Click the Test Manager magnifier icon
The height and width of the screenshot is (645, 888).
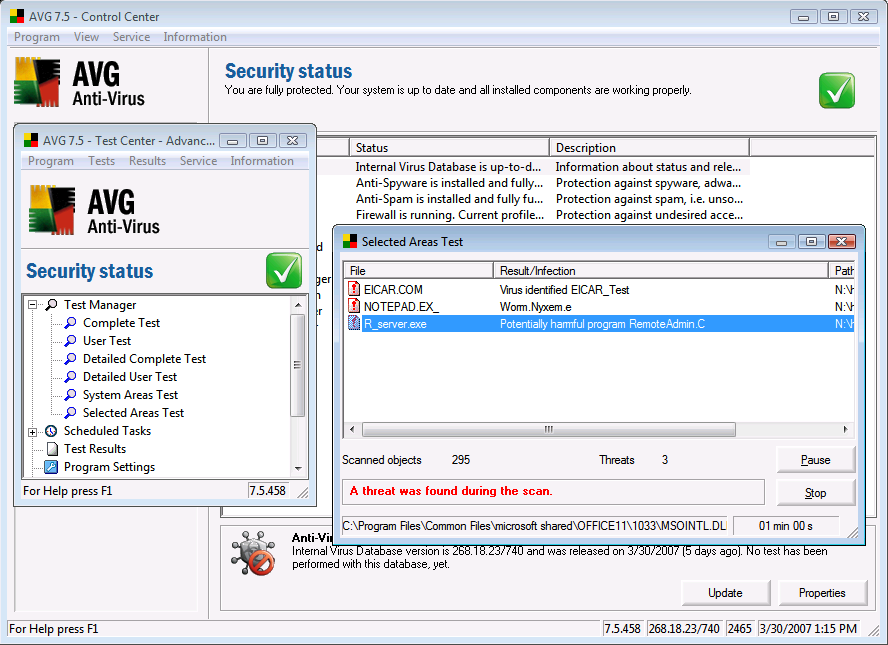click(51, 305)
